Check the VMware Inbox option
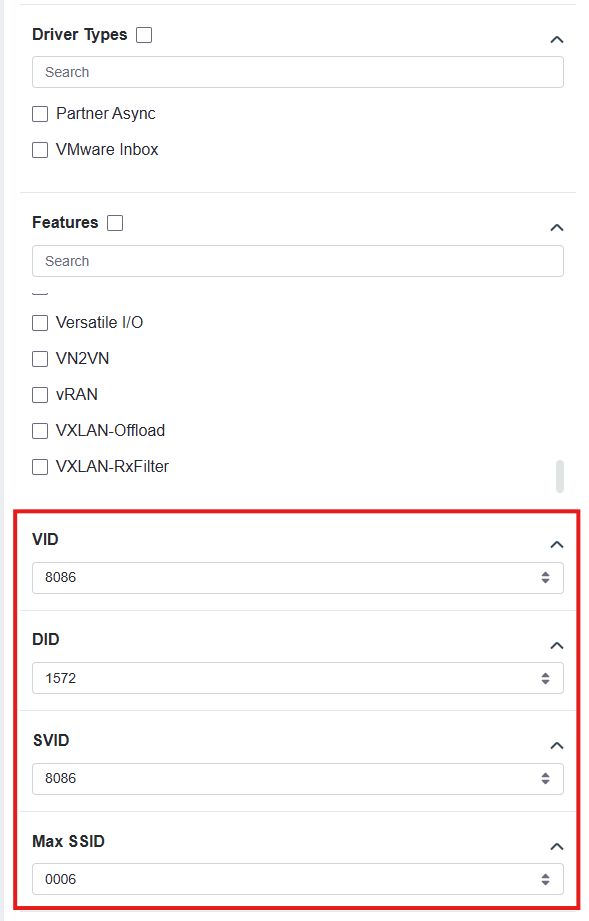Screen dimensions: 589x921 pyautogui.click(x=39, y=149)
